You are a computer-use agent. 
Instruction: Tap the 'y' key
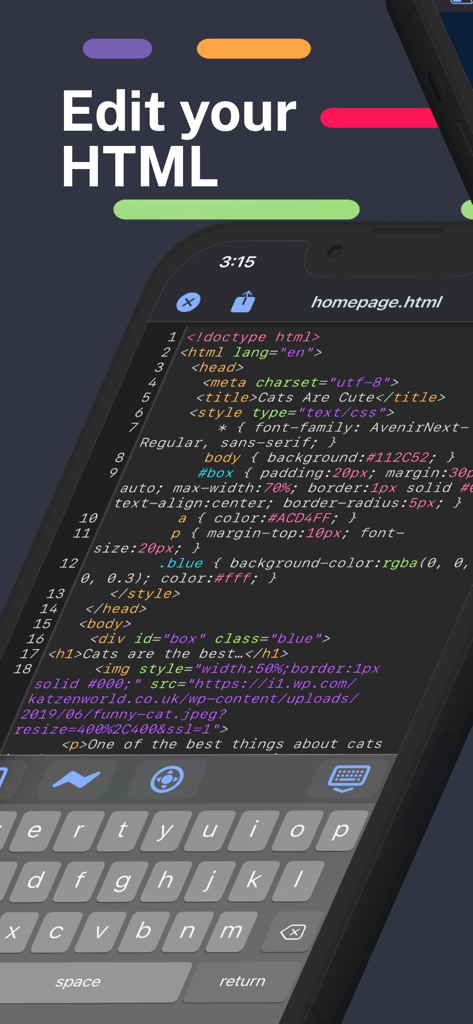point(166,831)
